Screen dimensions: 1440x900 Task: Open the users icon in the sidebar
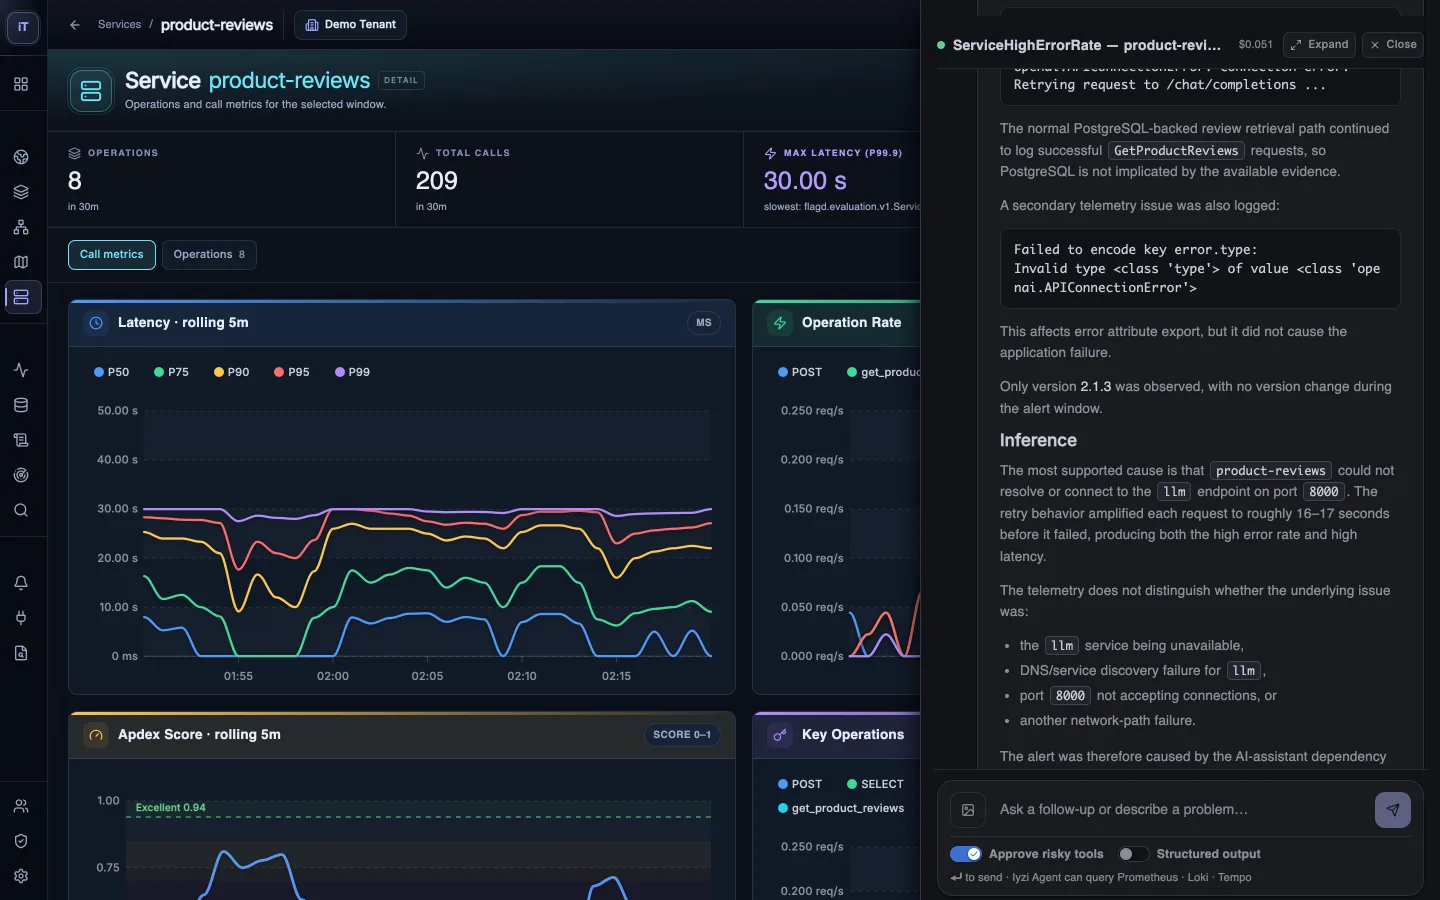pyautogui.click(x=21, y=806)
